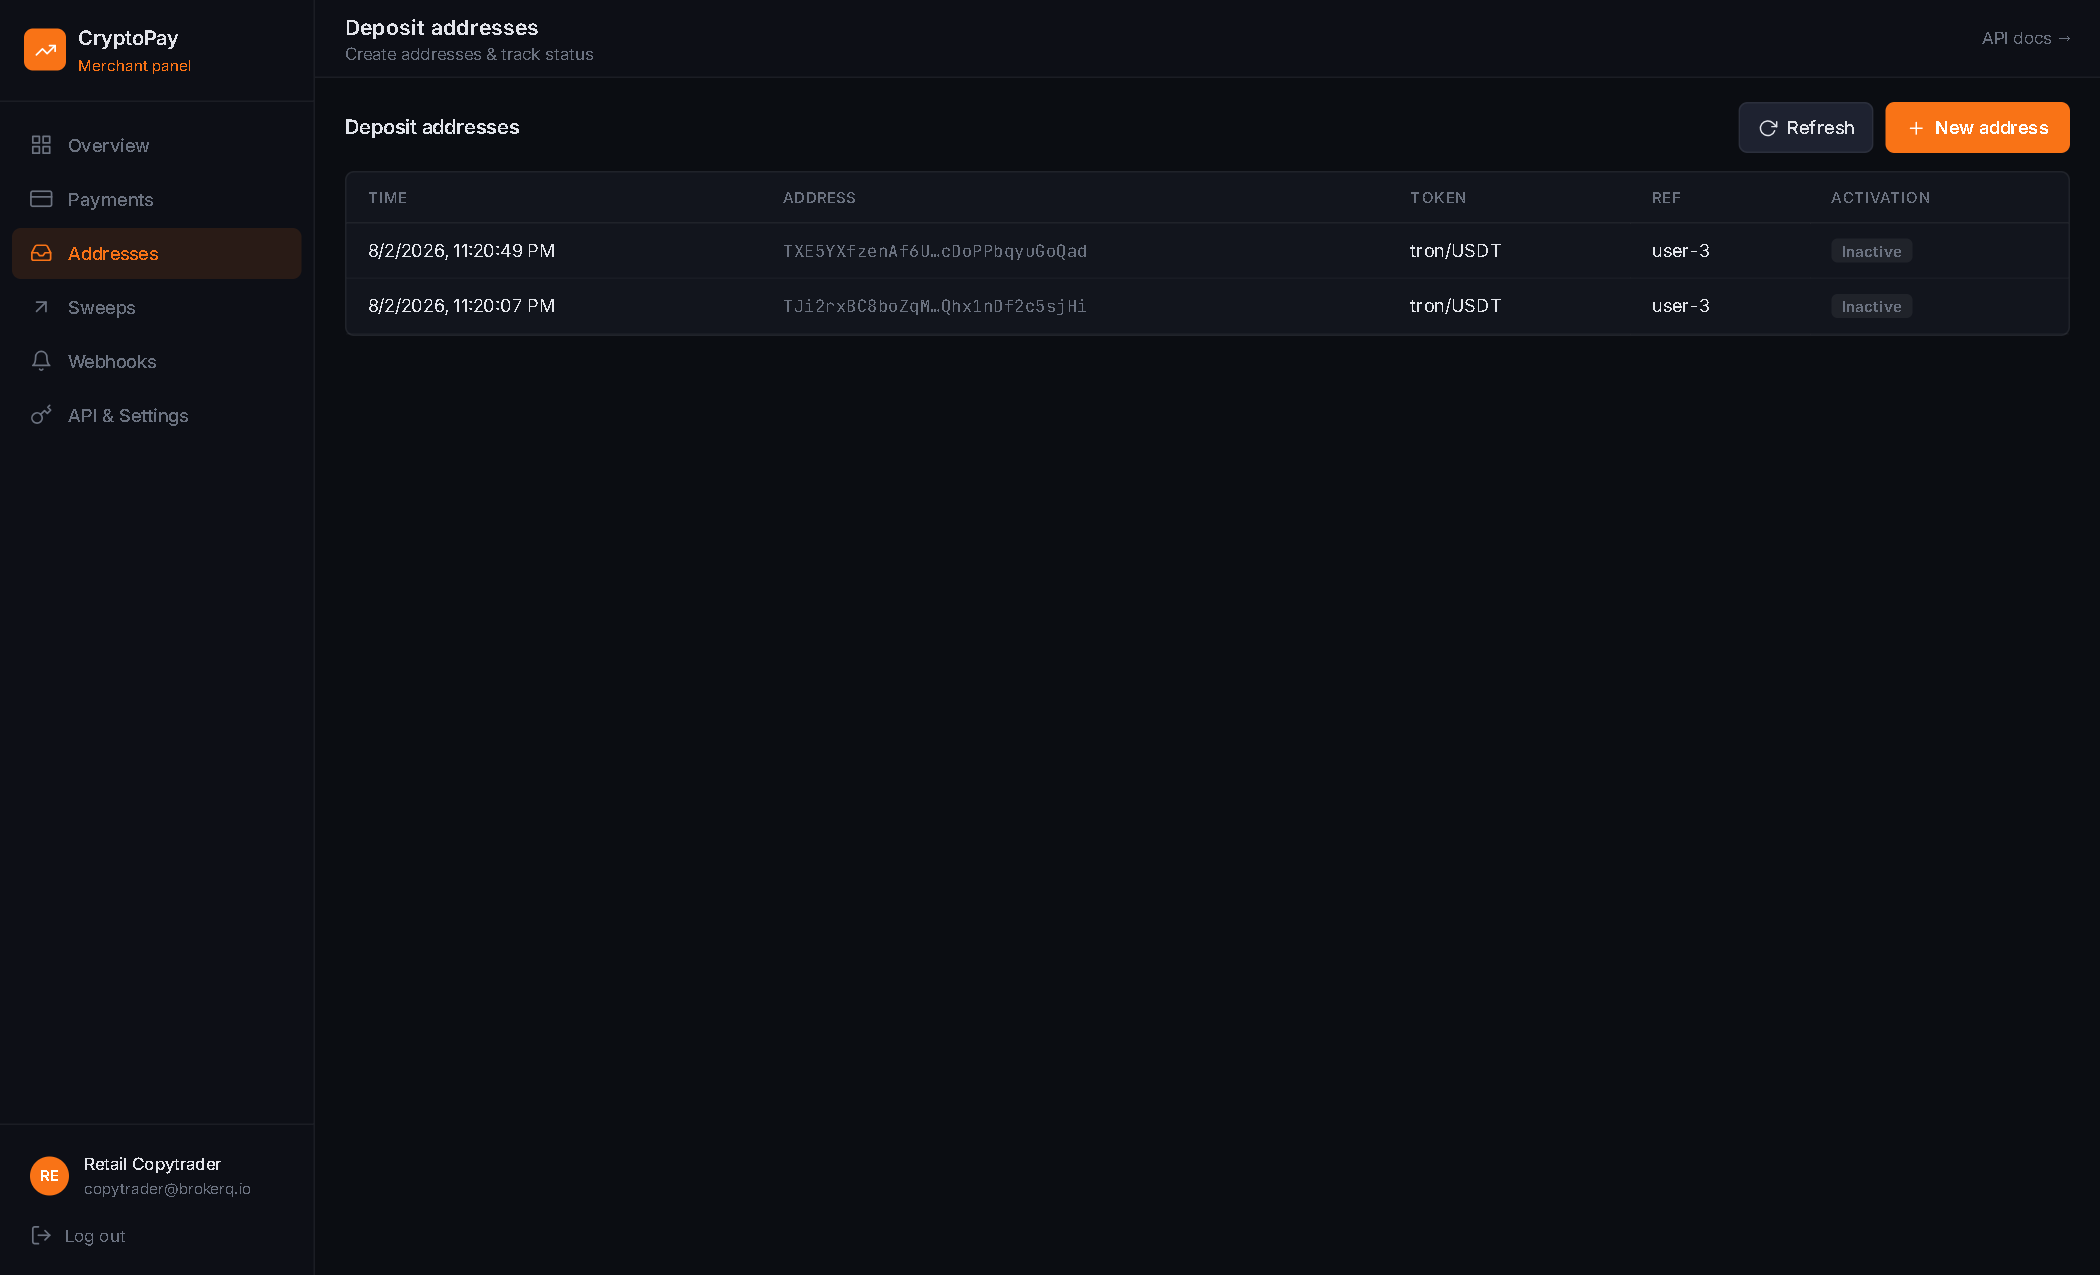Open the API docs link
Image resolution: width=2100 pixels, height=1275 pixels.
(x=2026, y=38)
